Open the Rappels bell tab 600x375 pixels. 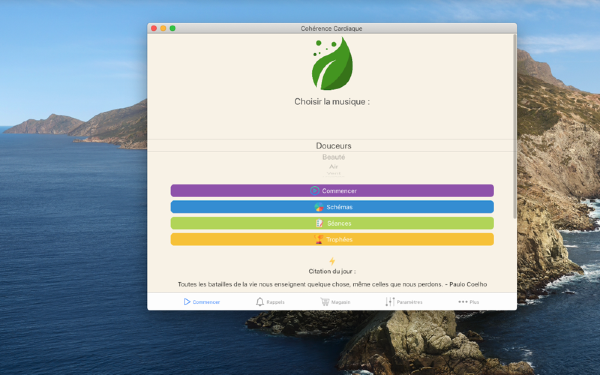(x=270, y=302)
